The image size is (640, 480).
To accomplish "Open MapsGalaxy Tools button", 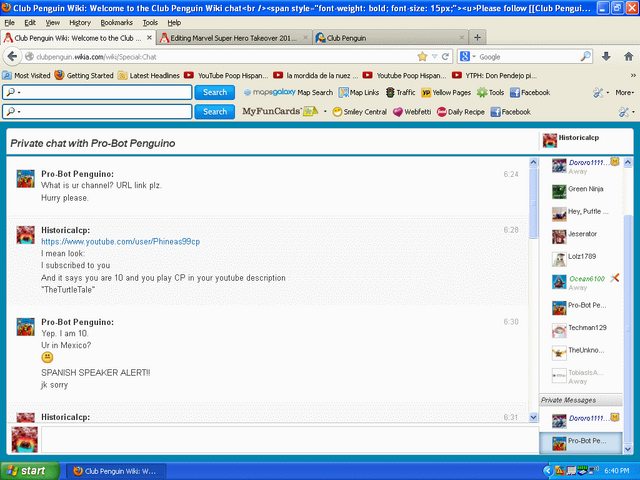I will [491, 92].
